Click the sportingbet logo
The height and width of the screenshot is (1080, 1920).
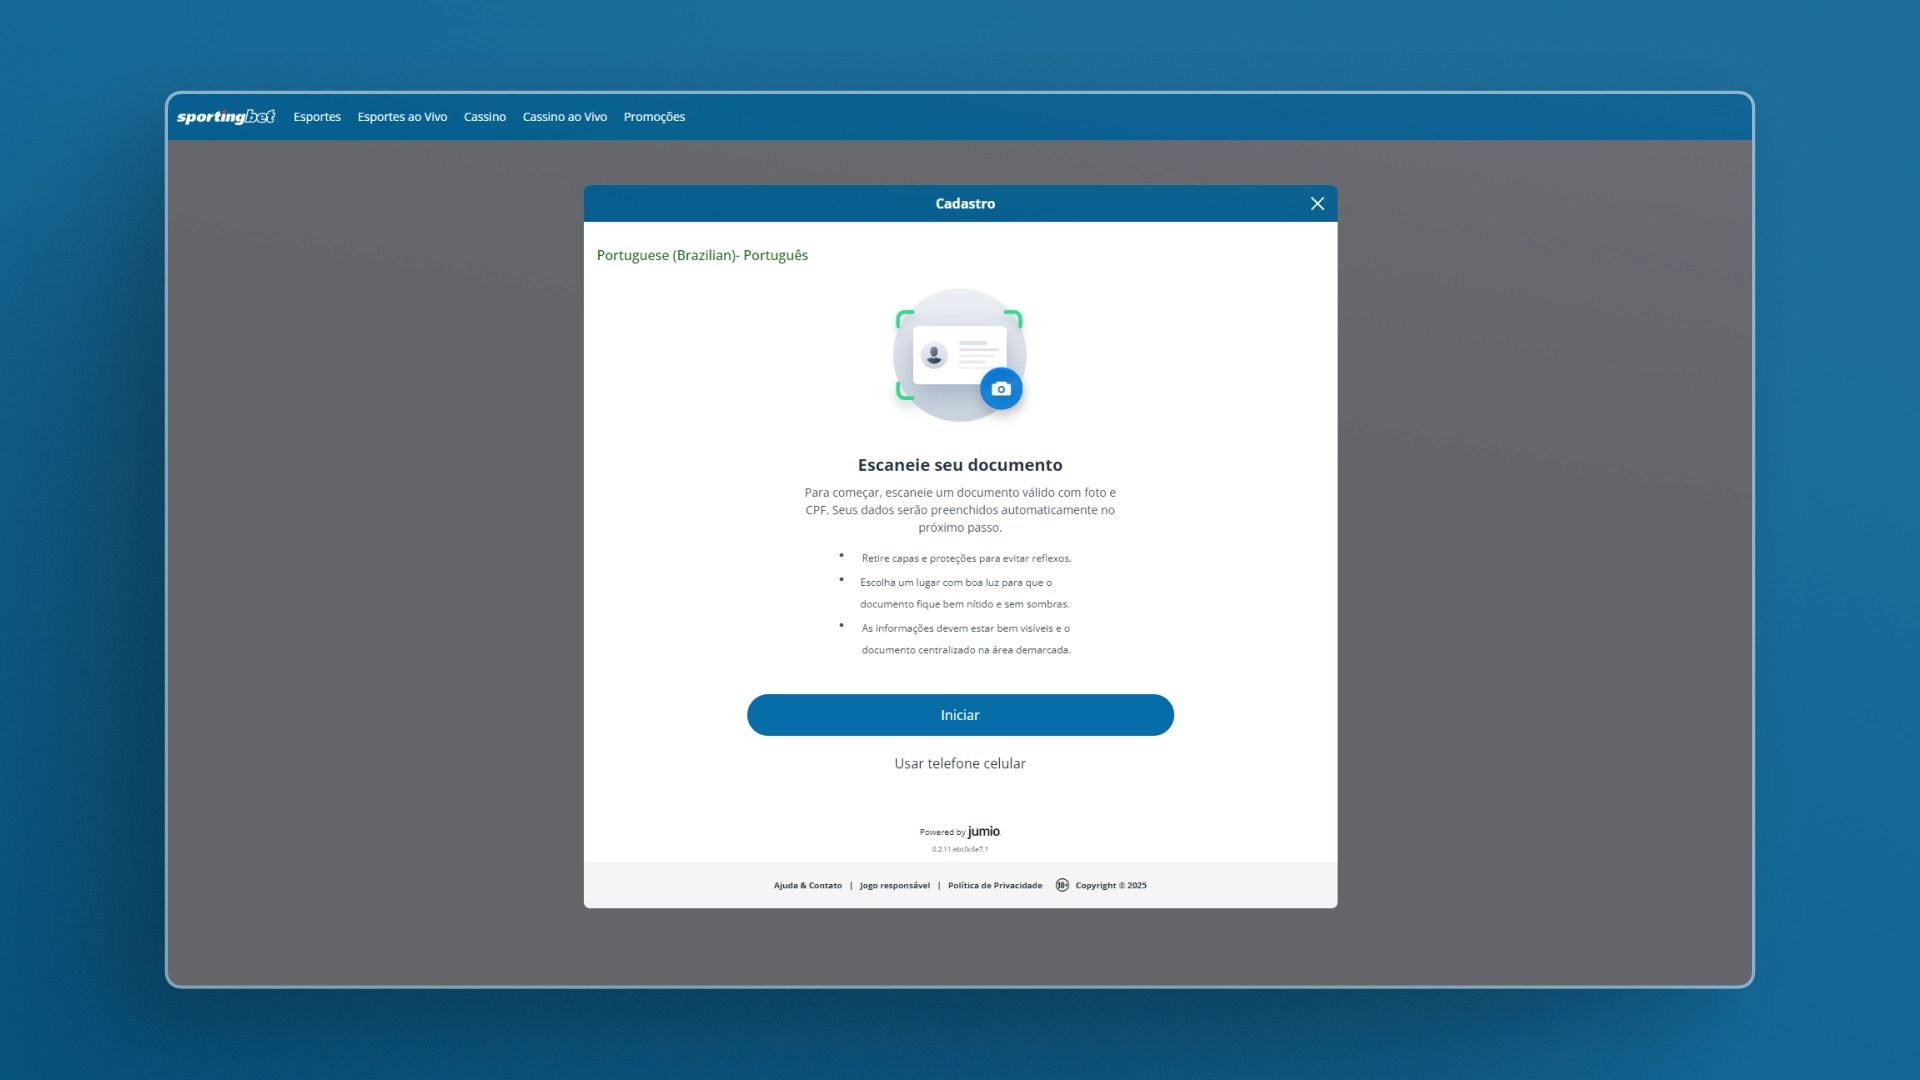pos(226,117)
